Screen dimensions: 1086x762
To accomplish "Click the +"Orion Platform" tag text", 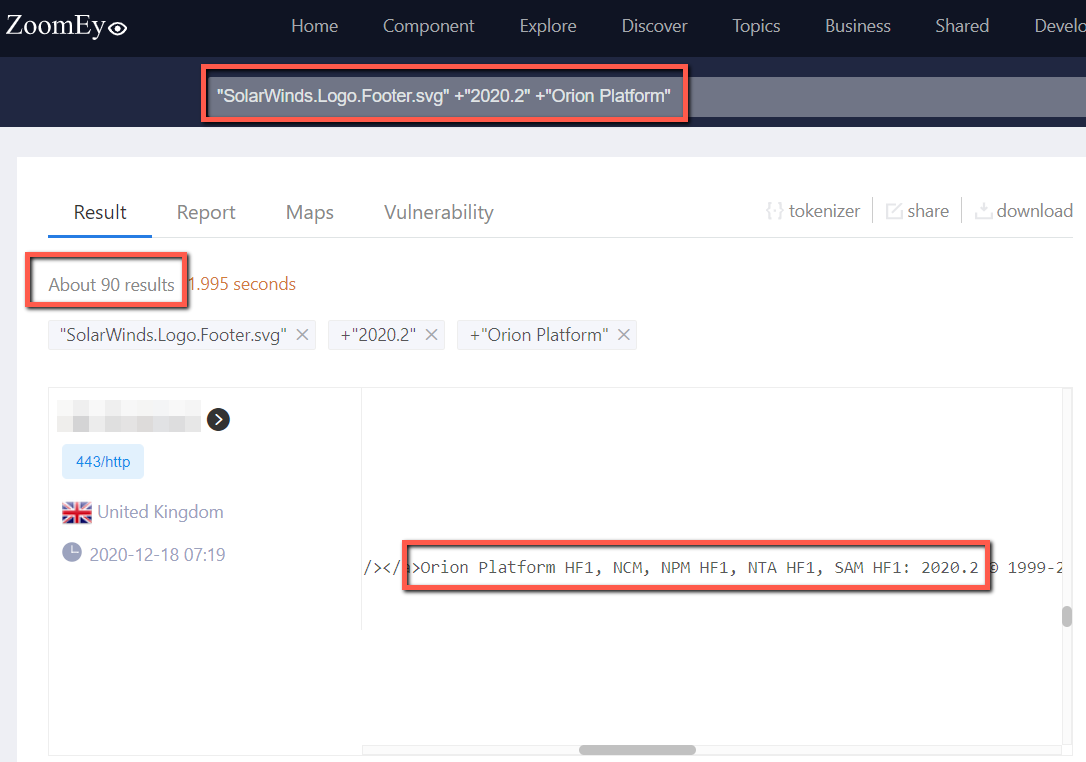I will point(539,335).
